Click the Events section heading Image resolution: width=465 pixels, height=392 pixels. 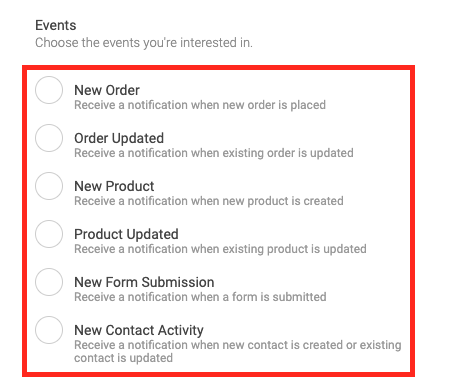(x=56, y=25)
